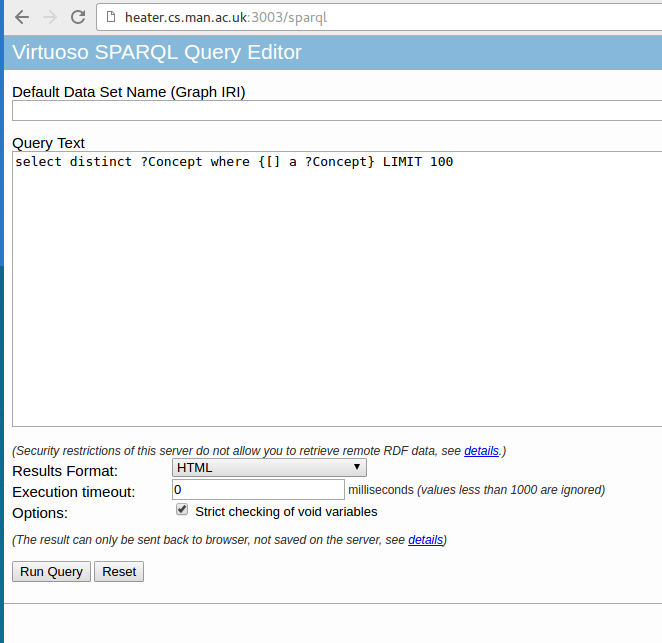
Task: Open the Results Format HTML dropdown
Action: 269,468
